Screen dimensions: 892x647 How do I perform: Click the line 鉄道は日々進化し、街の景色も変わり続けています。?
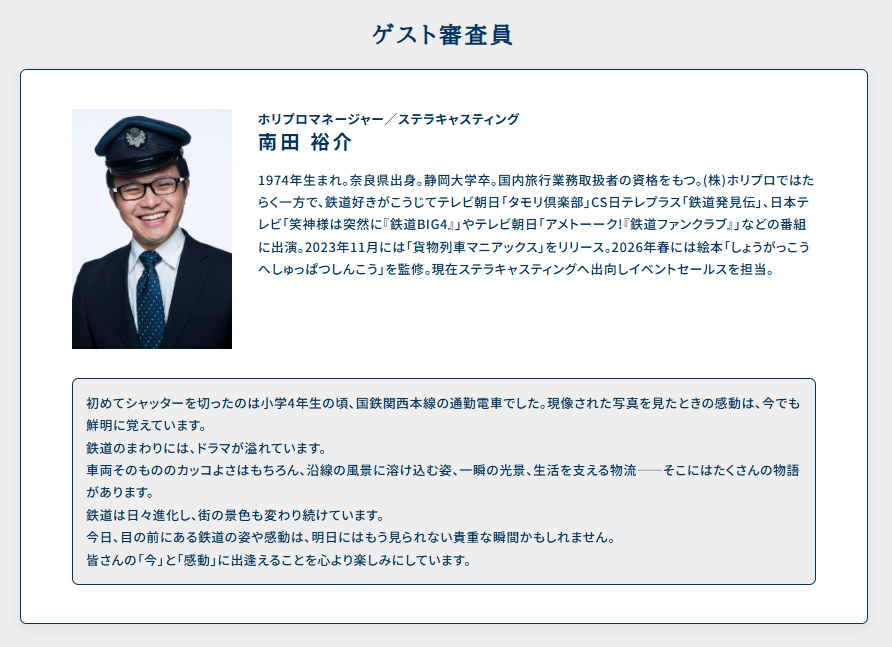pos(236,516)
